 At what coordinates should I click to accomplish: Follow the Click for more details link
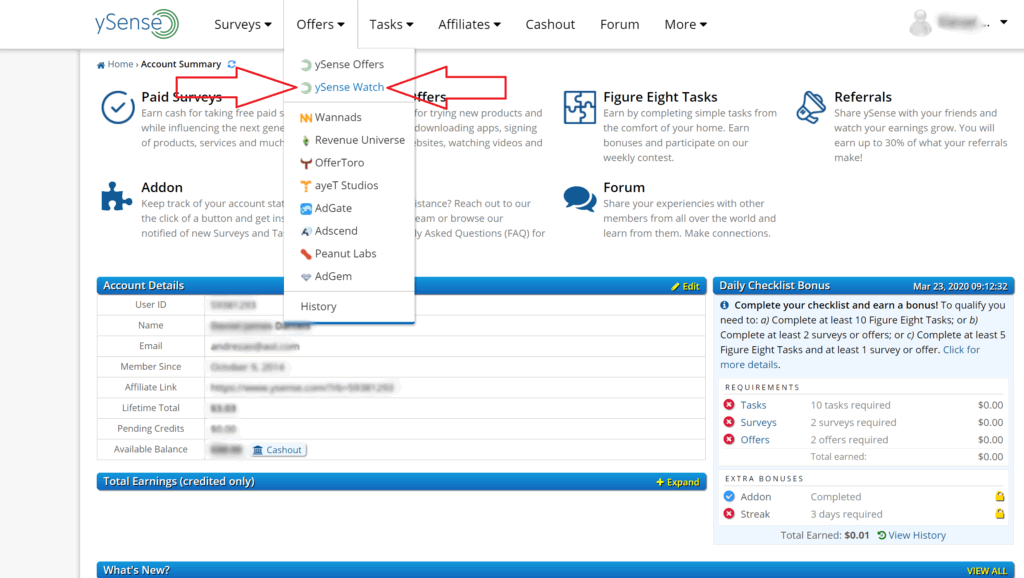pyautogui.click(x=850, y=357)
